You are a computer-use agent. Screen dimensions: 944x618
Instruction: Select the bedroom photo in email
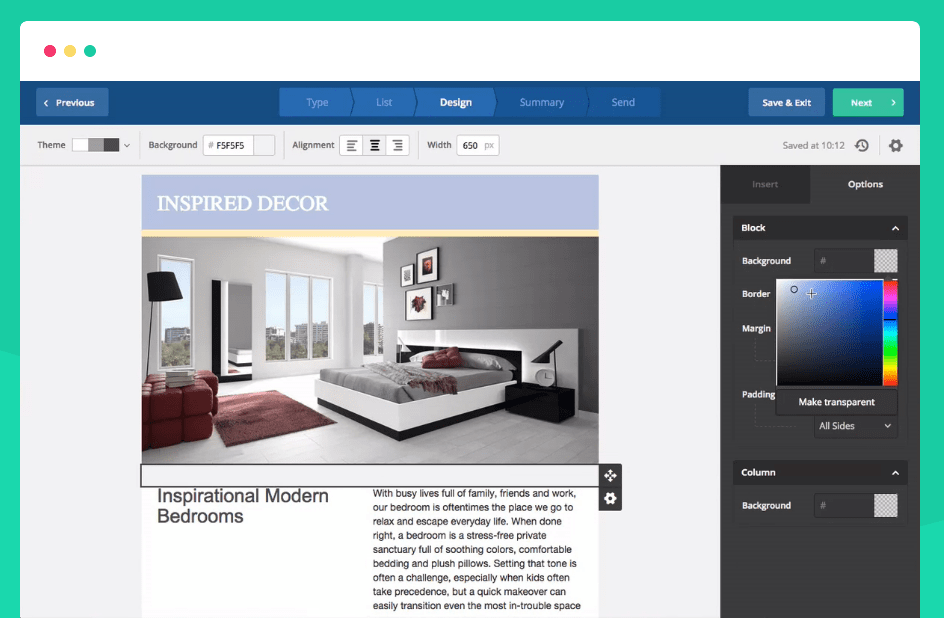click(370, 350)
